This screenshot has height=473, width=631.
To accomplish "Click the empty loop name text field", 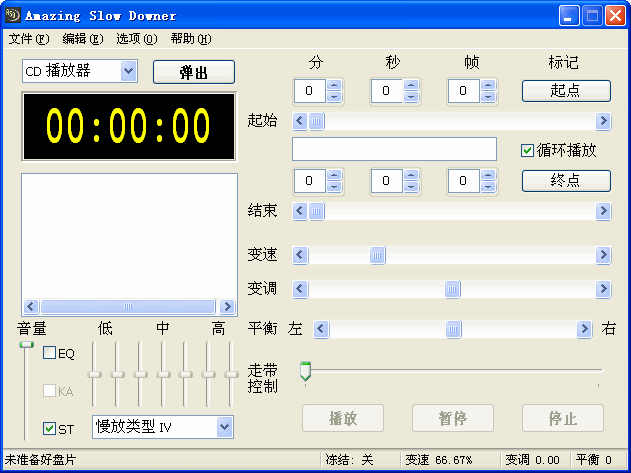I will [x=394, y=149].
